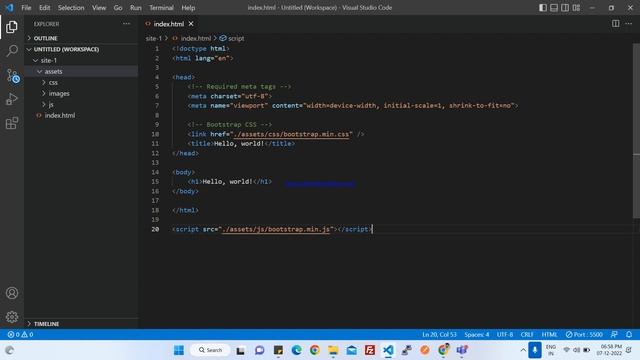Open the Run menu
This screenshot has height=360, width=640.
tap(136, 7)
